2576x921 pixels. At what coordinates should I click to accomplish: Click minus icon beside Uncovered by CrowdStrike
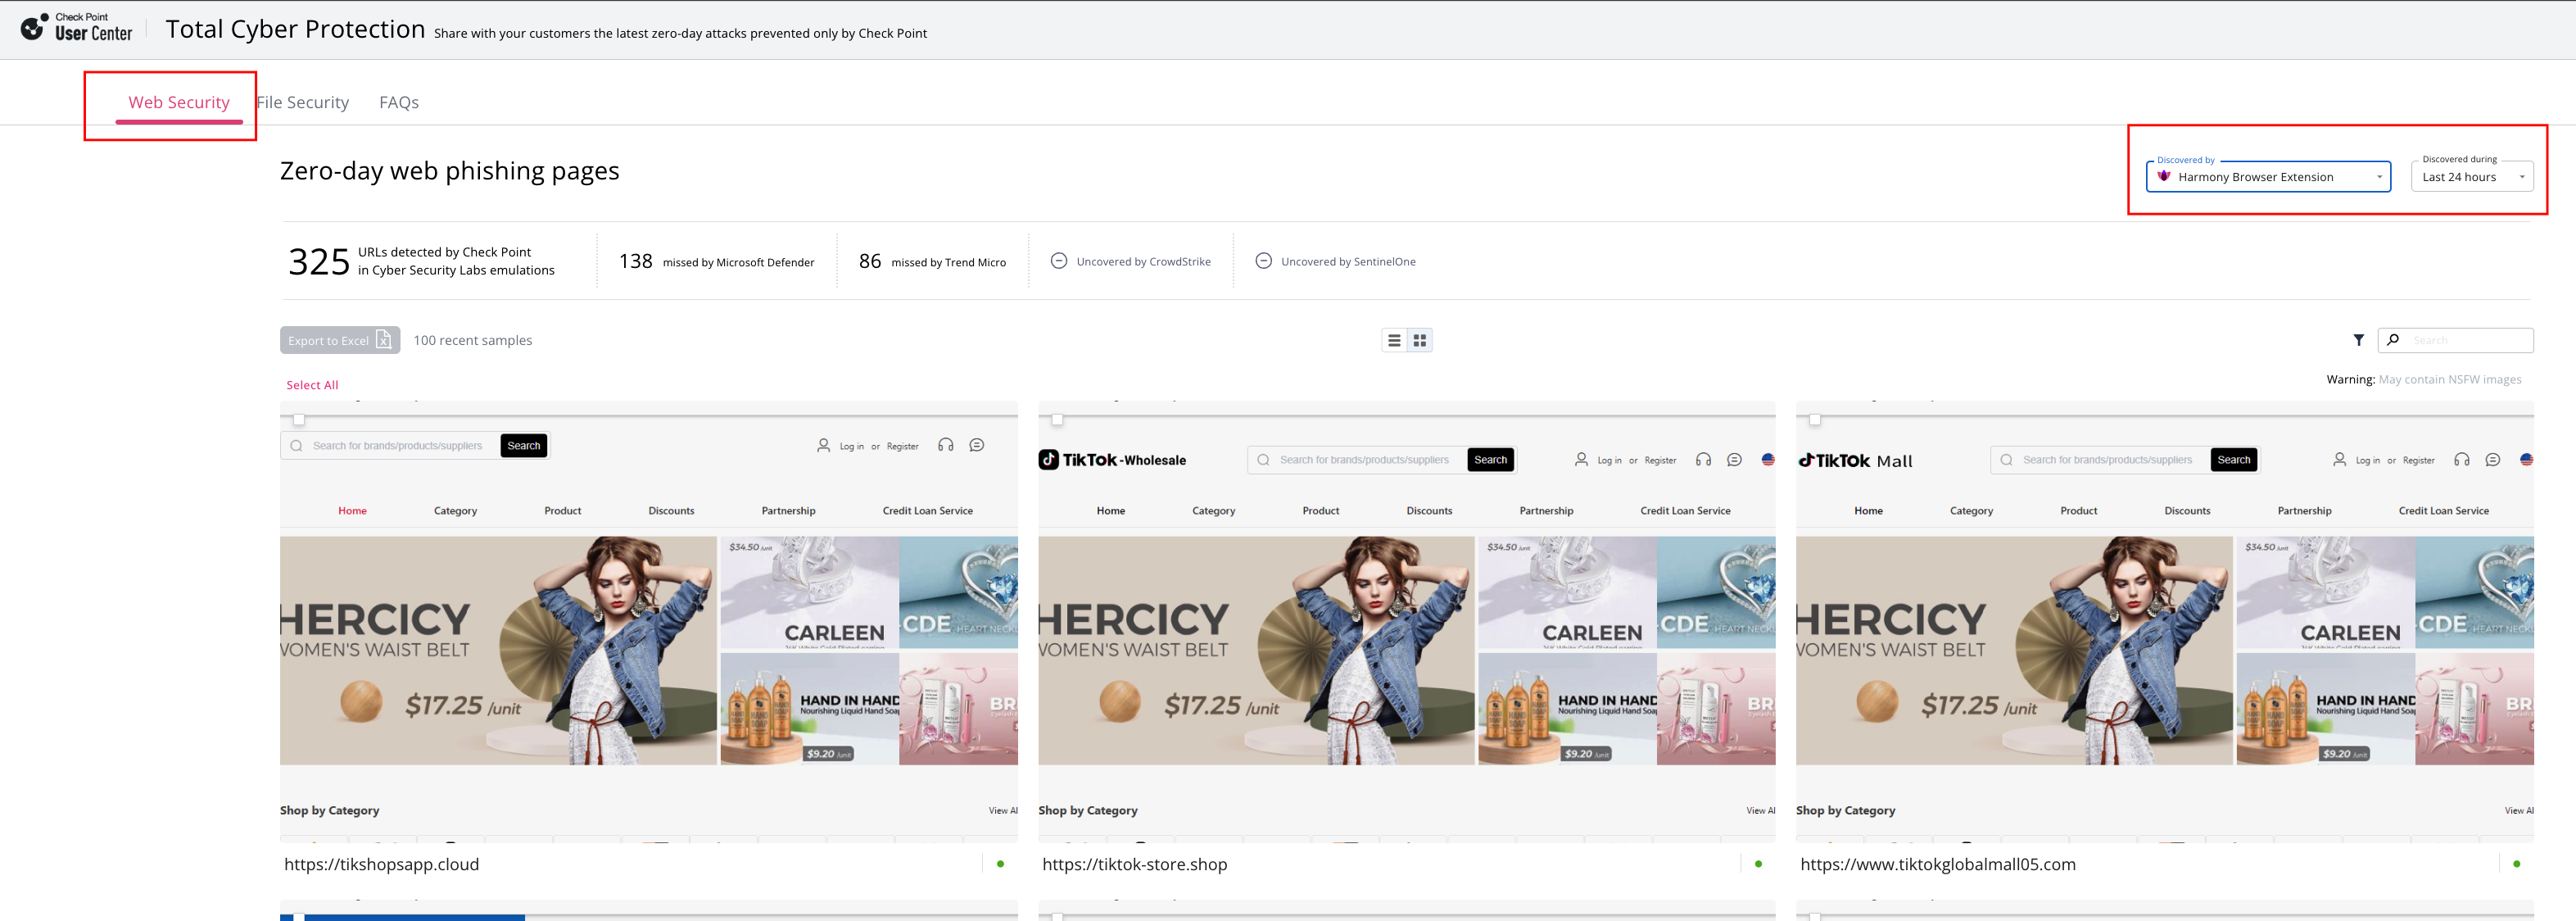pyautogui.click(x=1058, y=261)
